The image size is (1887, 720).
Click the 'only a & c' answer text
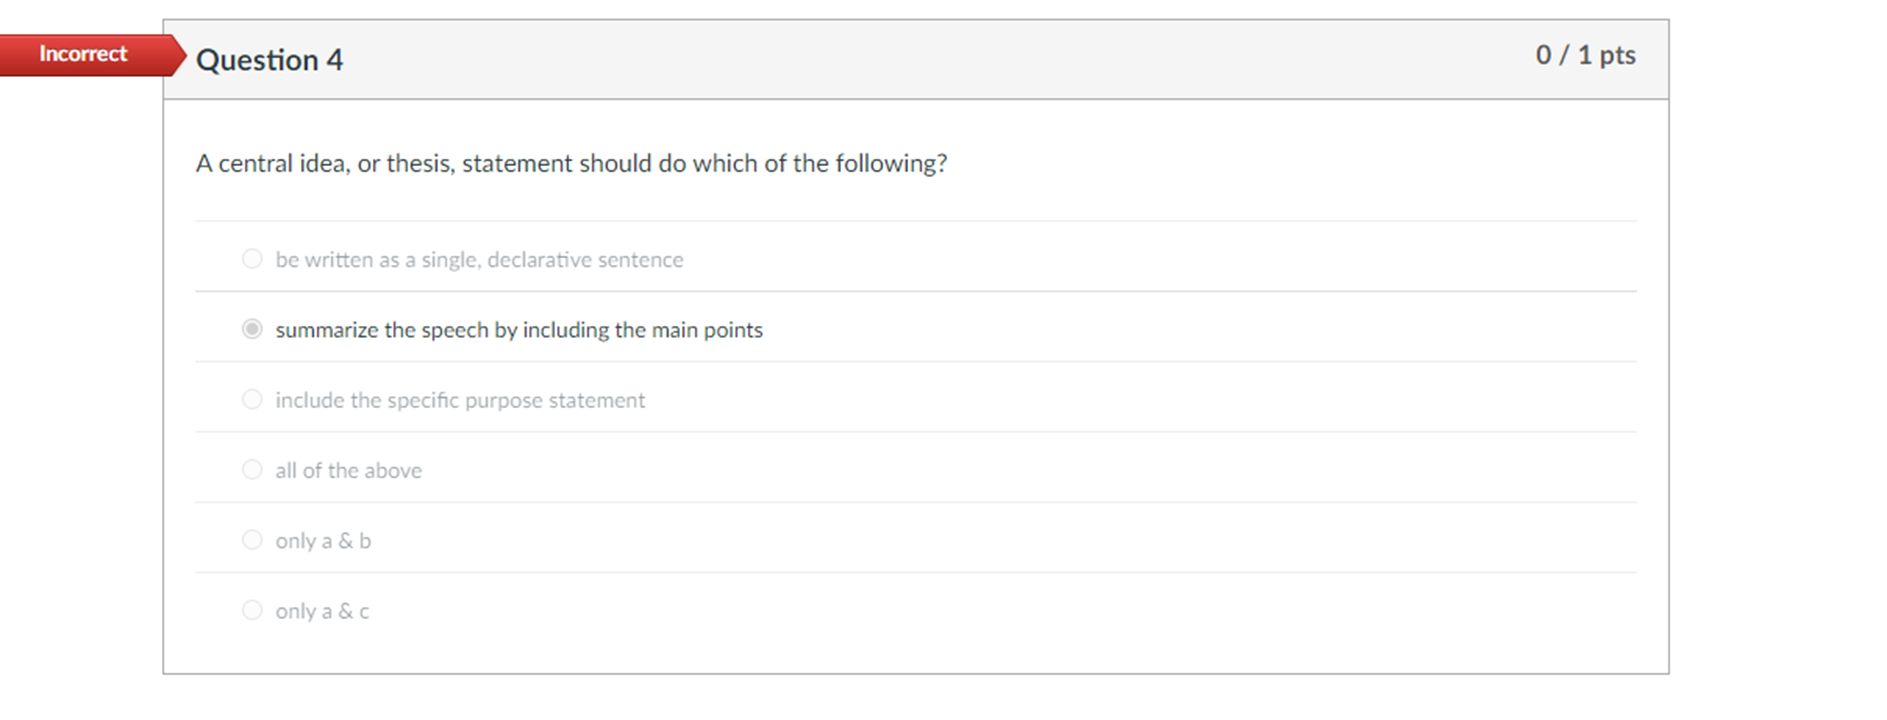click(x=320, y=610)
